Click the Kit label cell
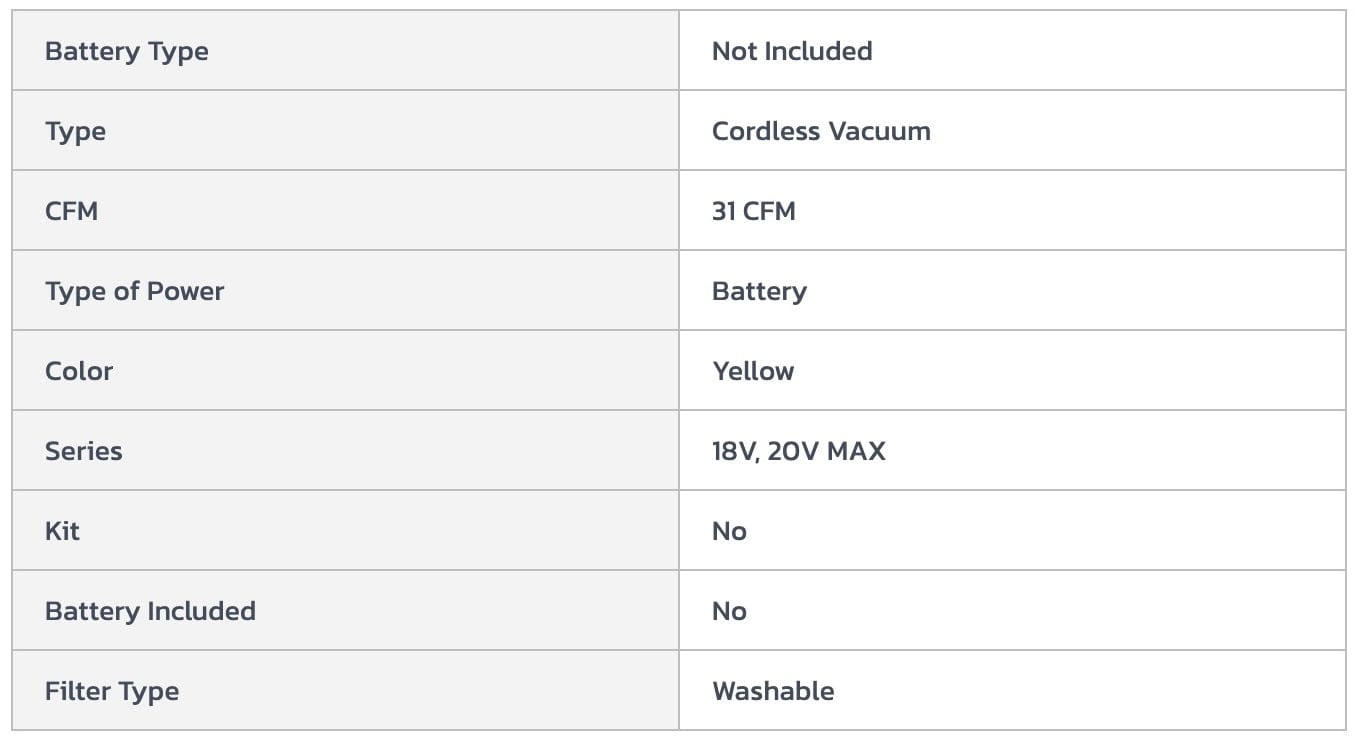Screen dimensions: 1355x738 (62, 531)
